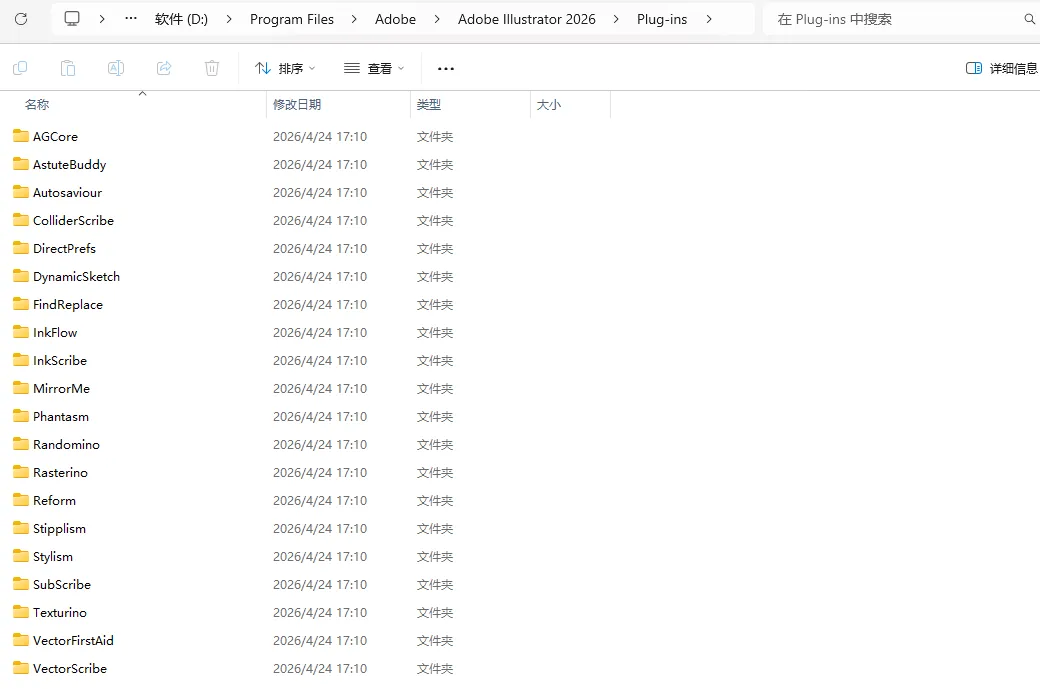Open the view dropdown menu
The image size is (1040, 689).
point(374,68)
